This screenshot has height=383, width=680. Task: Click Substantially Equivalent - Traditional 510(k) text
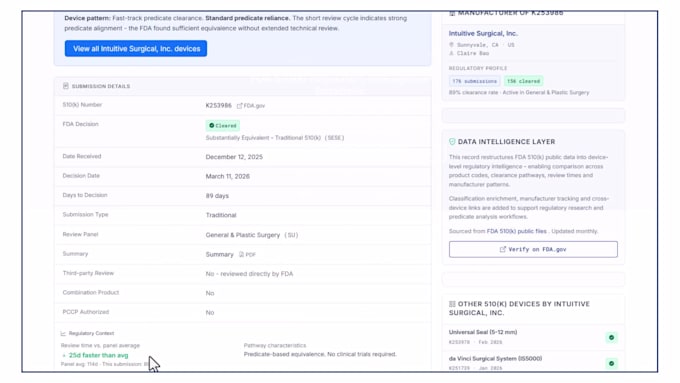[263, 138]
